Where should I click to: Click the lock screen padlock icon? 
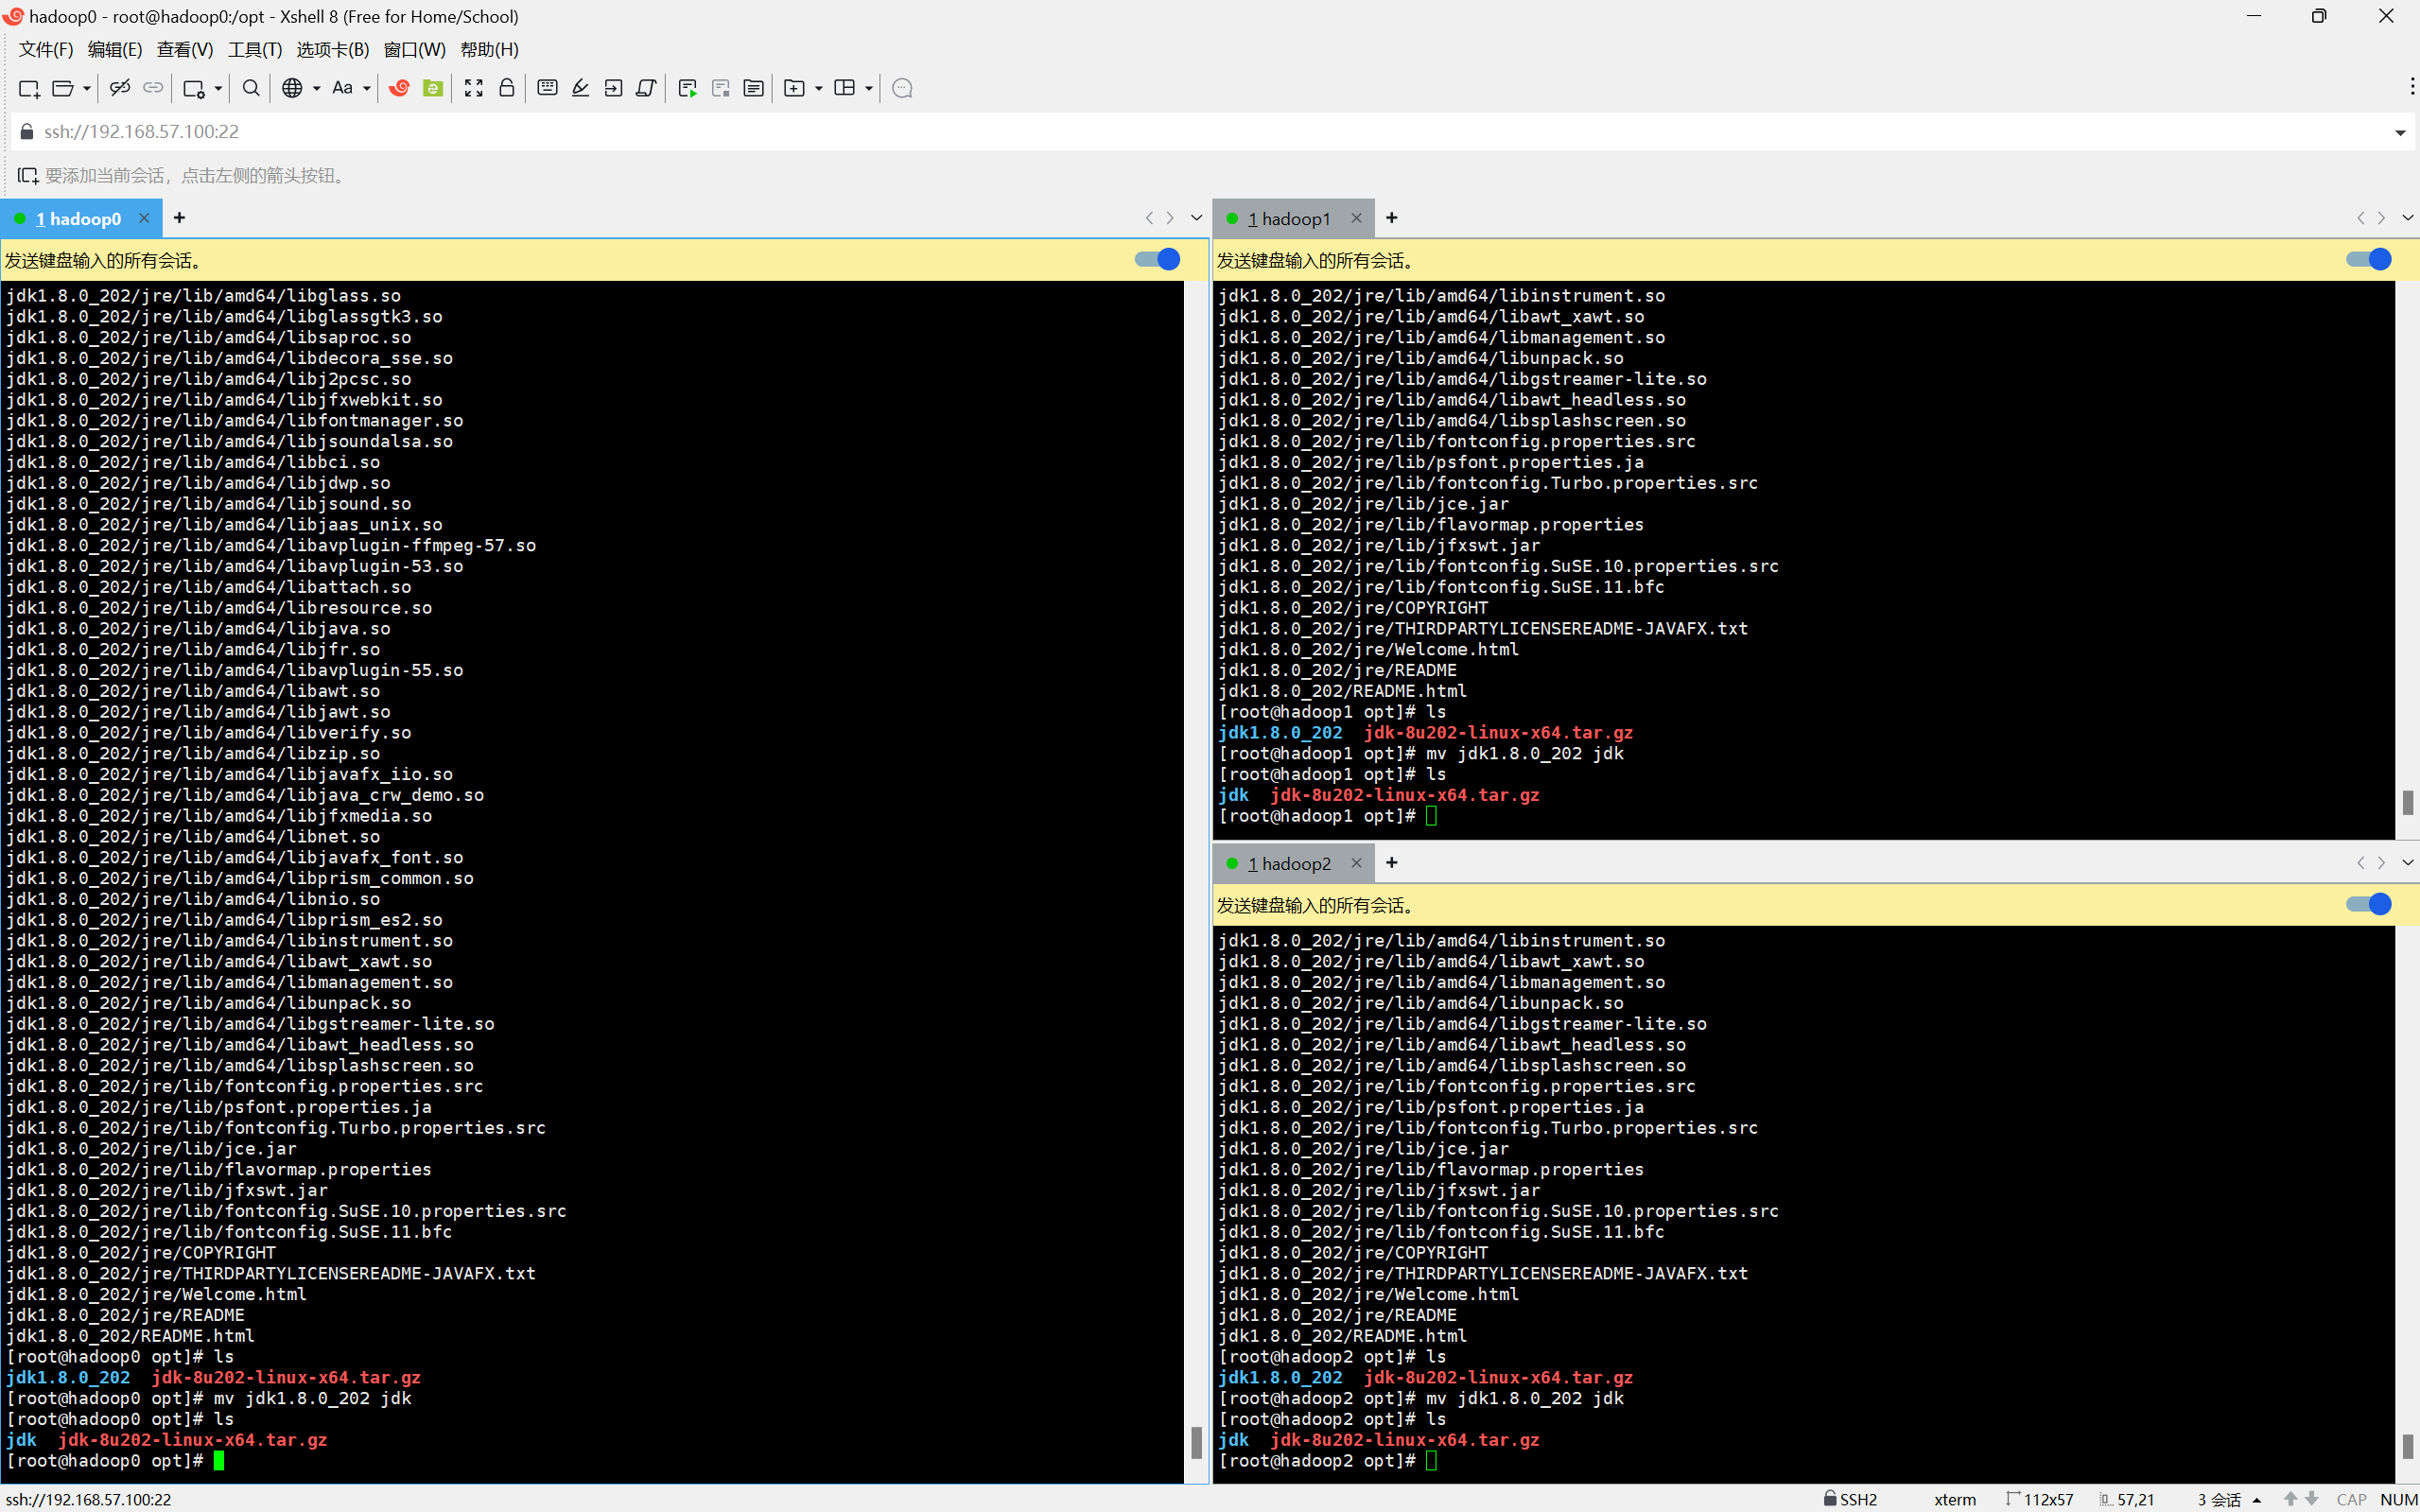(x=507, y=88)
